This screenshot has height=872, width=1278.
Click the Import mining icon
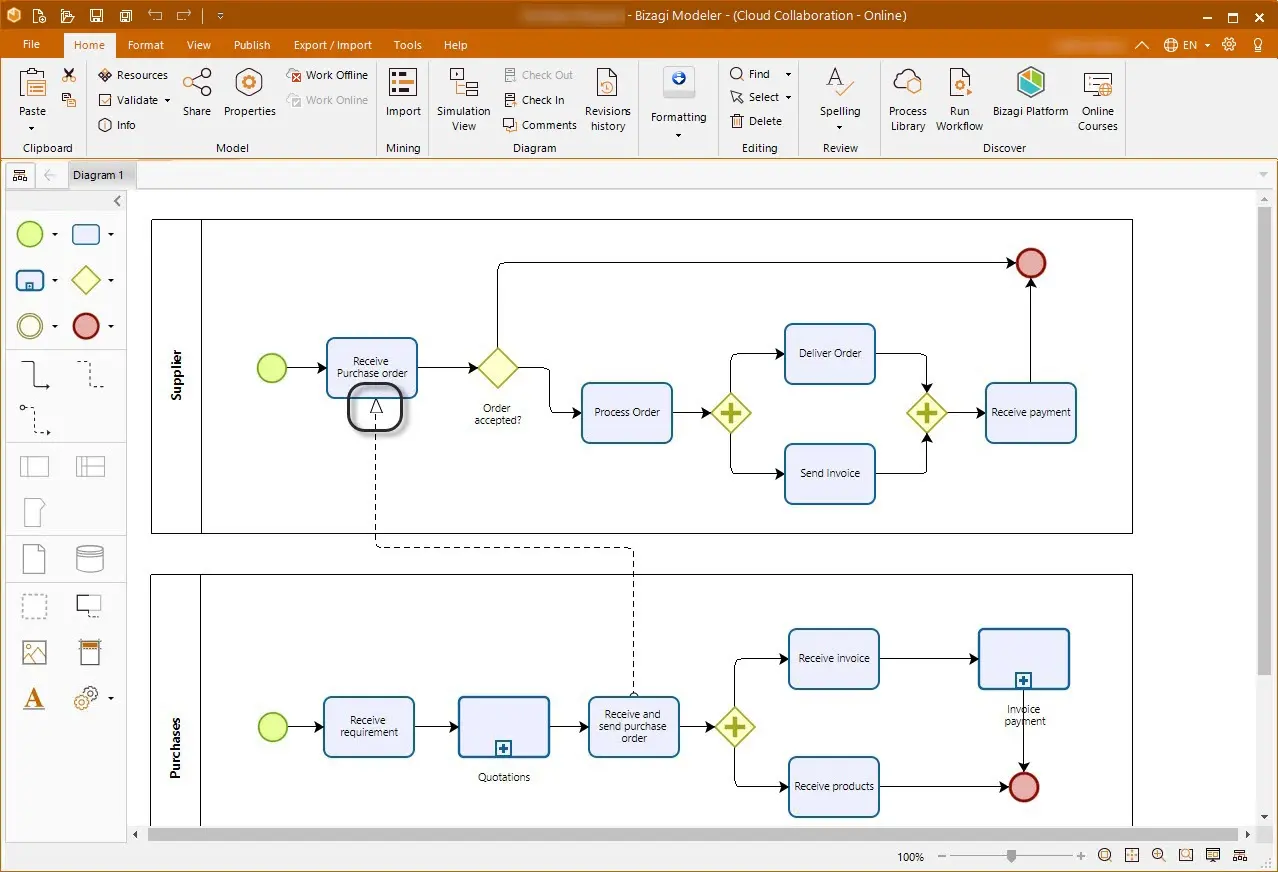pos(403,83)
